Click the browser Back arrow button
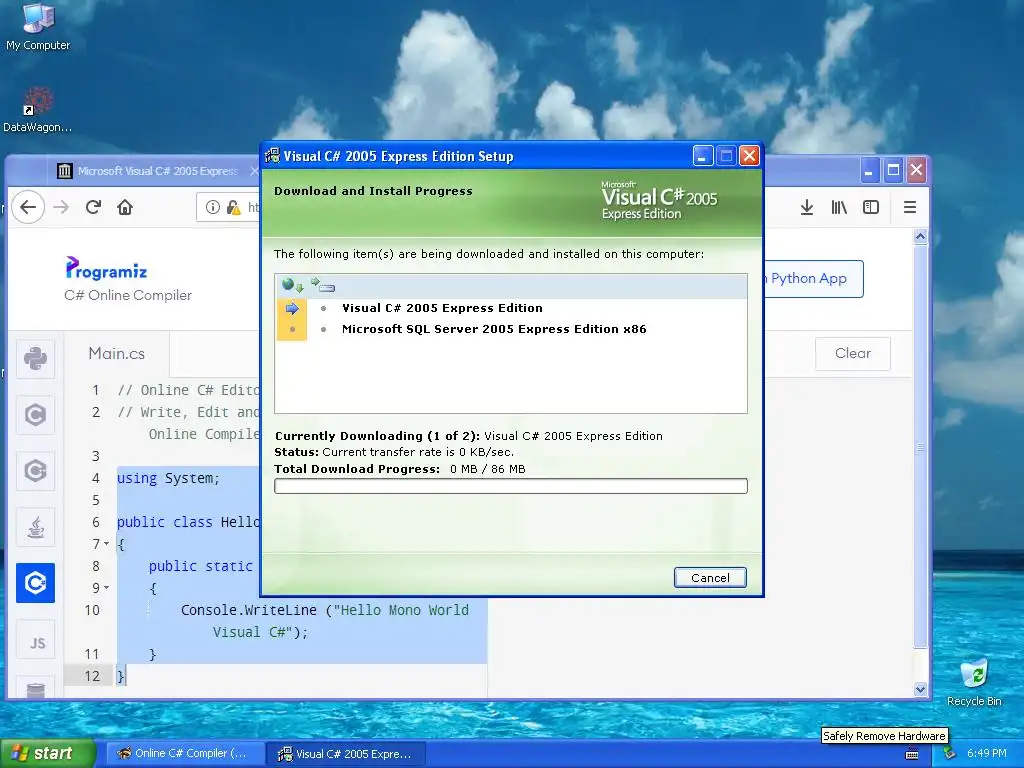Screen dimensions: 1024x768 pos(27,207)
